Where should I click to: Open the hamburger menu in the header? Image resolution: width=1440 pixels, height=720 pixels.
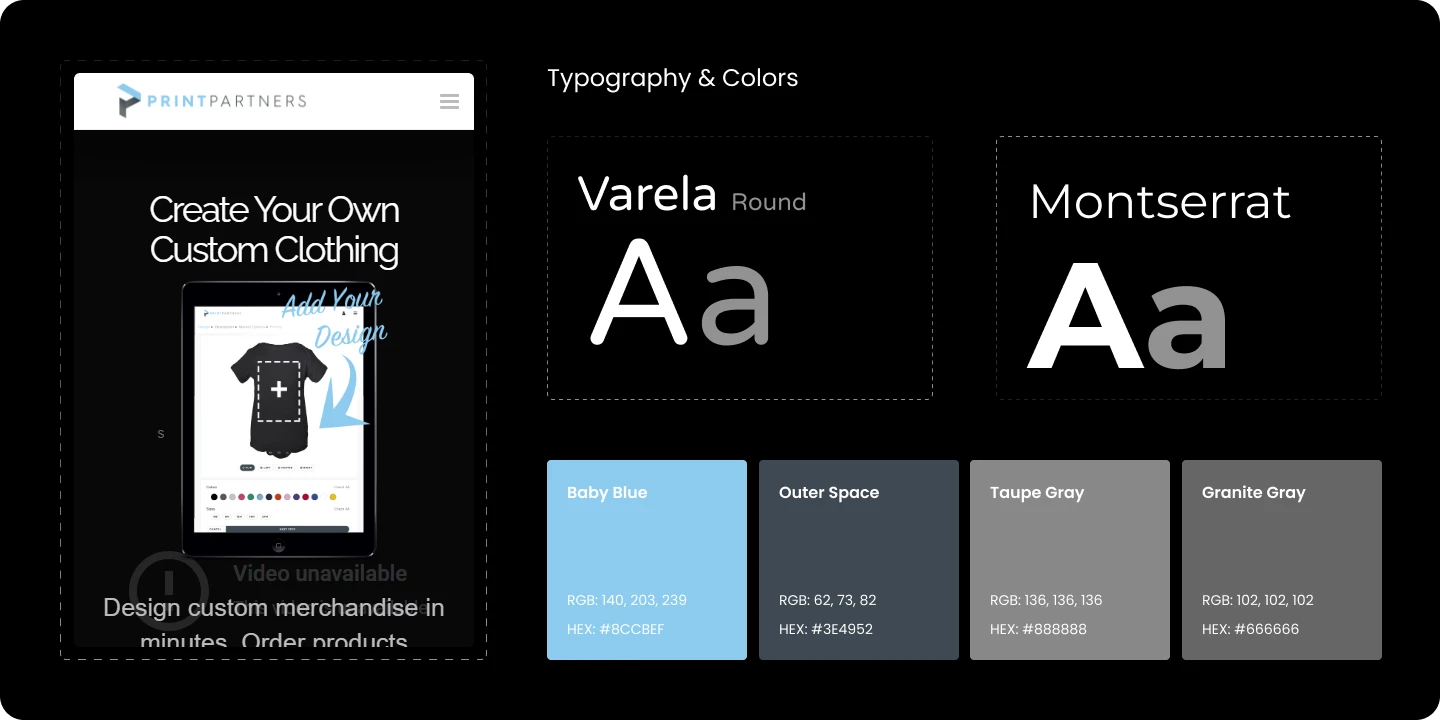click(449, 101)
